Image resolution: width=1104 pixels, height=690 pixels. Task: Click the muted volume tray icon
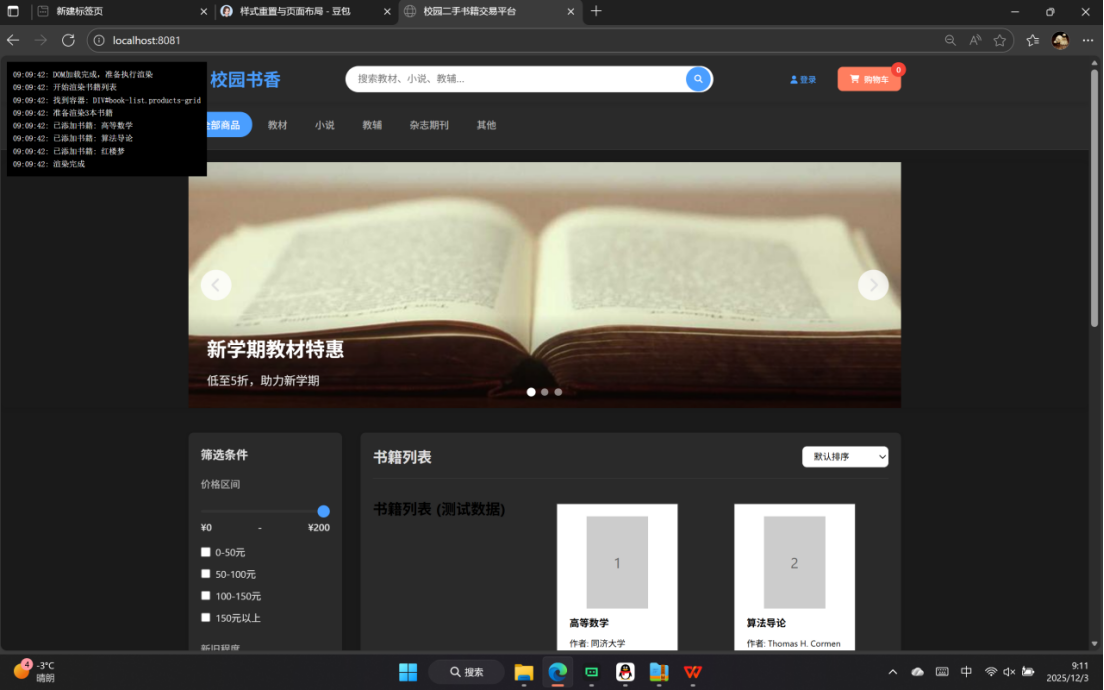point(1009,672)
